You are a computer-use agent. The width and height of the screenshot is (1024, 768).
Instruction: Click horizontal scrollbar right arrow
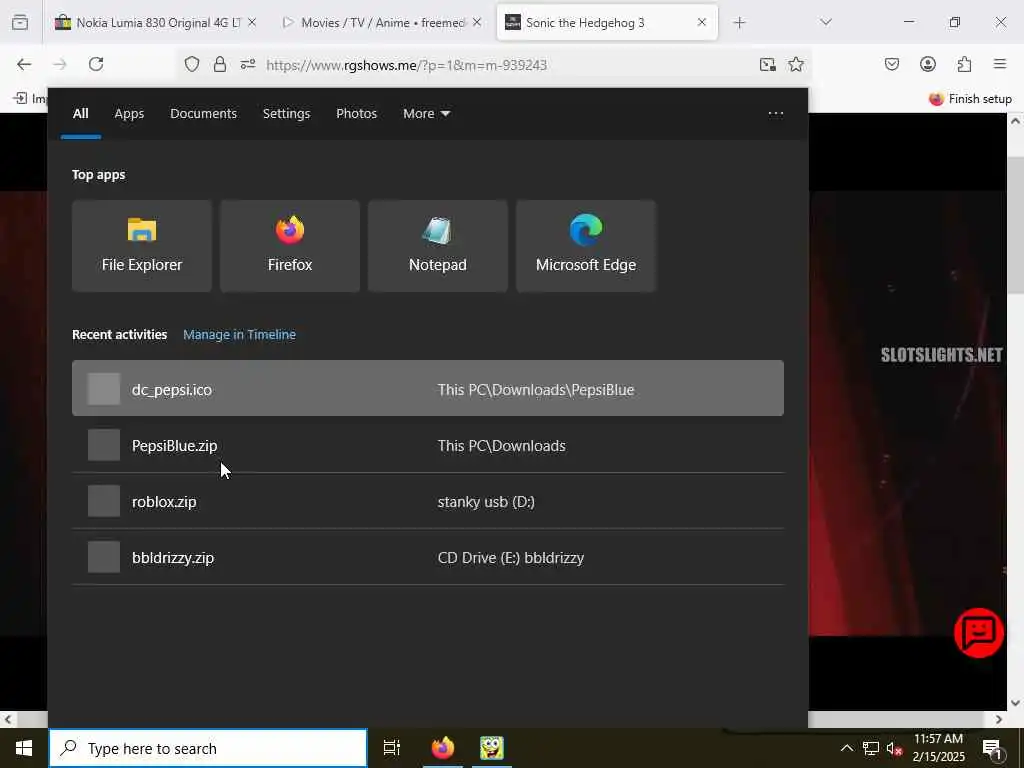[x=999, y=719]
